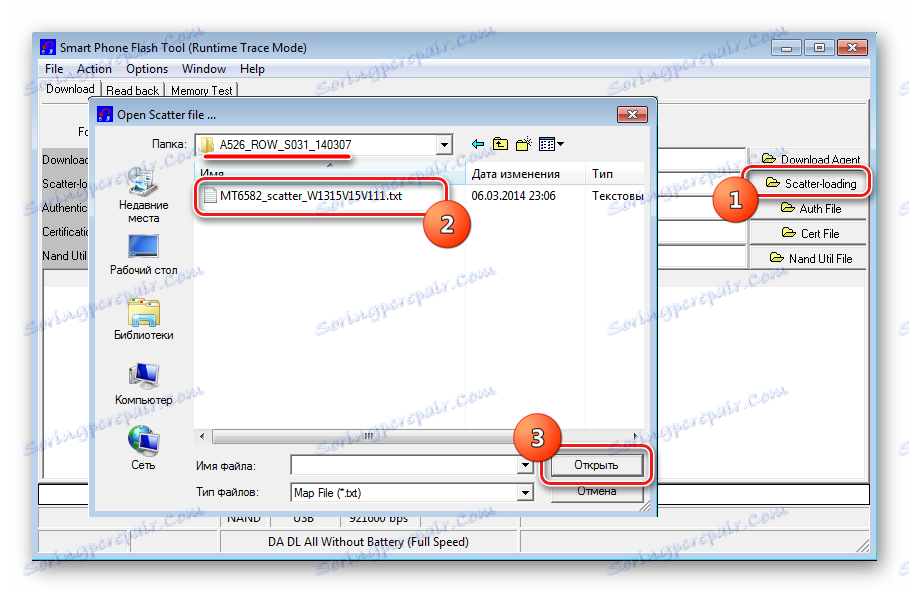The image size is (909, 593).
Task: Click the Открыть button
Action: tap(597, 465)
